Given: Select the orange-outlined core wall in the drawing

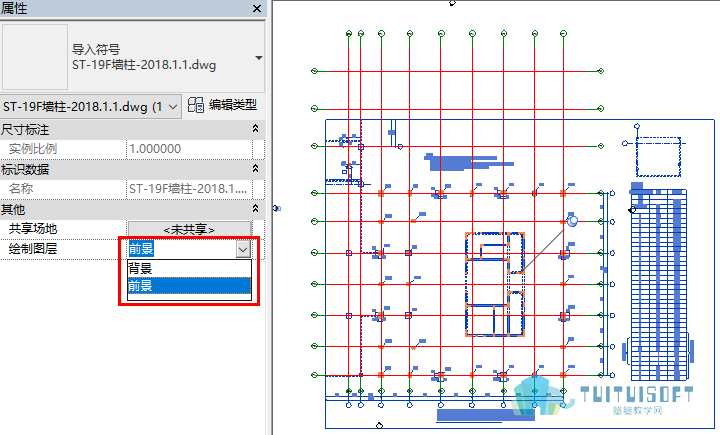Looking at the screenshot, I should 495,284.
